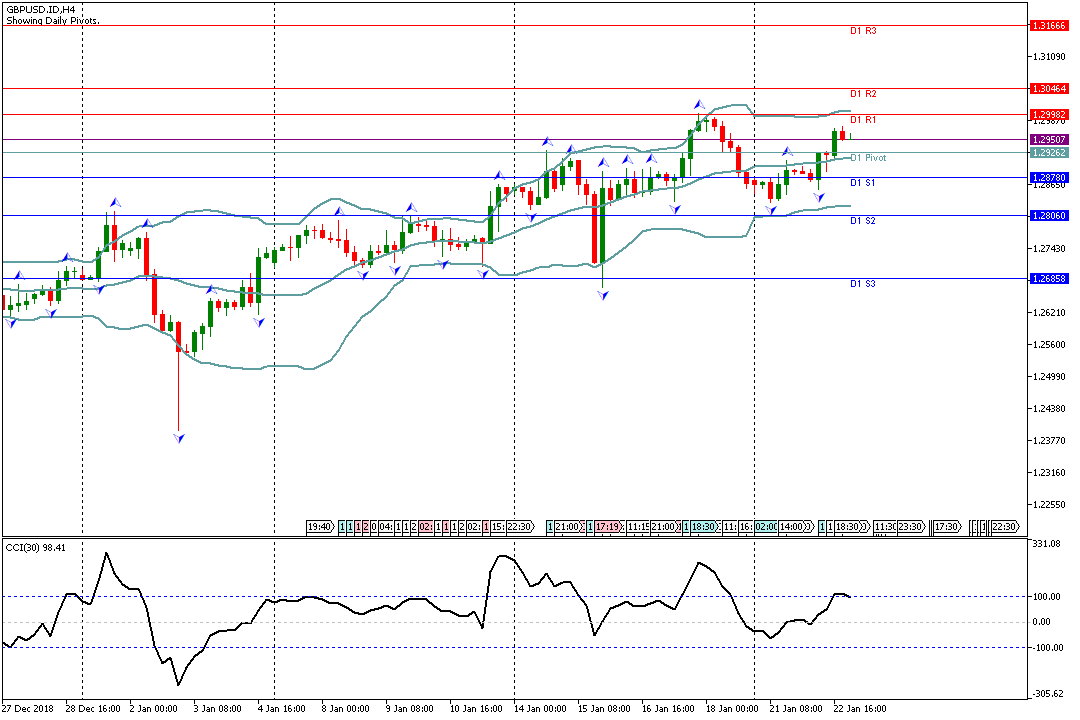
Task: Select the 14:00 event marker
Action: click(x=792, y=526)
